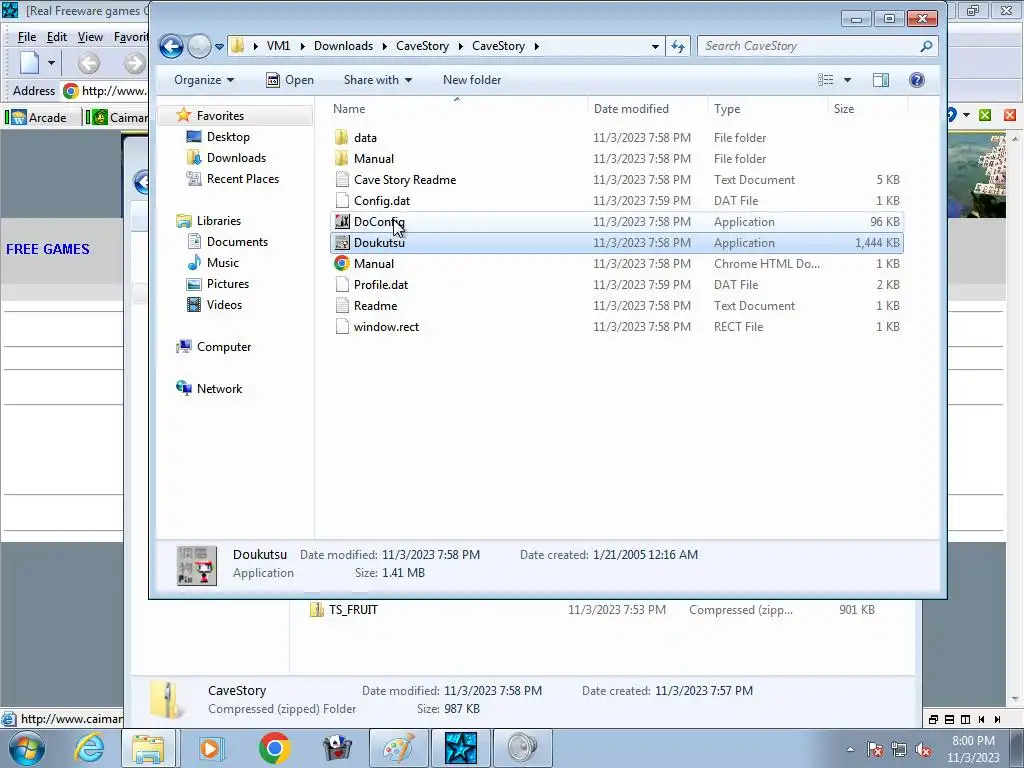Select Libraries in the navigation pane
The image size is (1024, 768).
(x=219, y=221)
